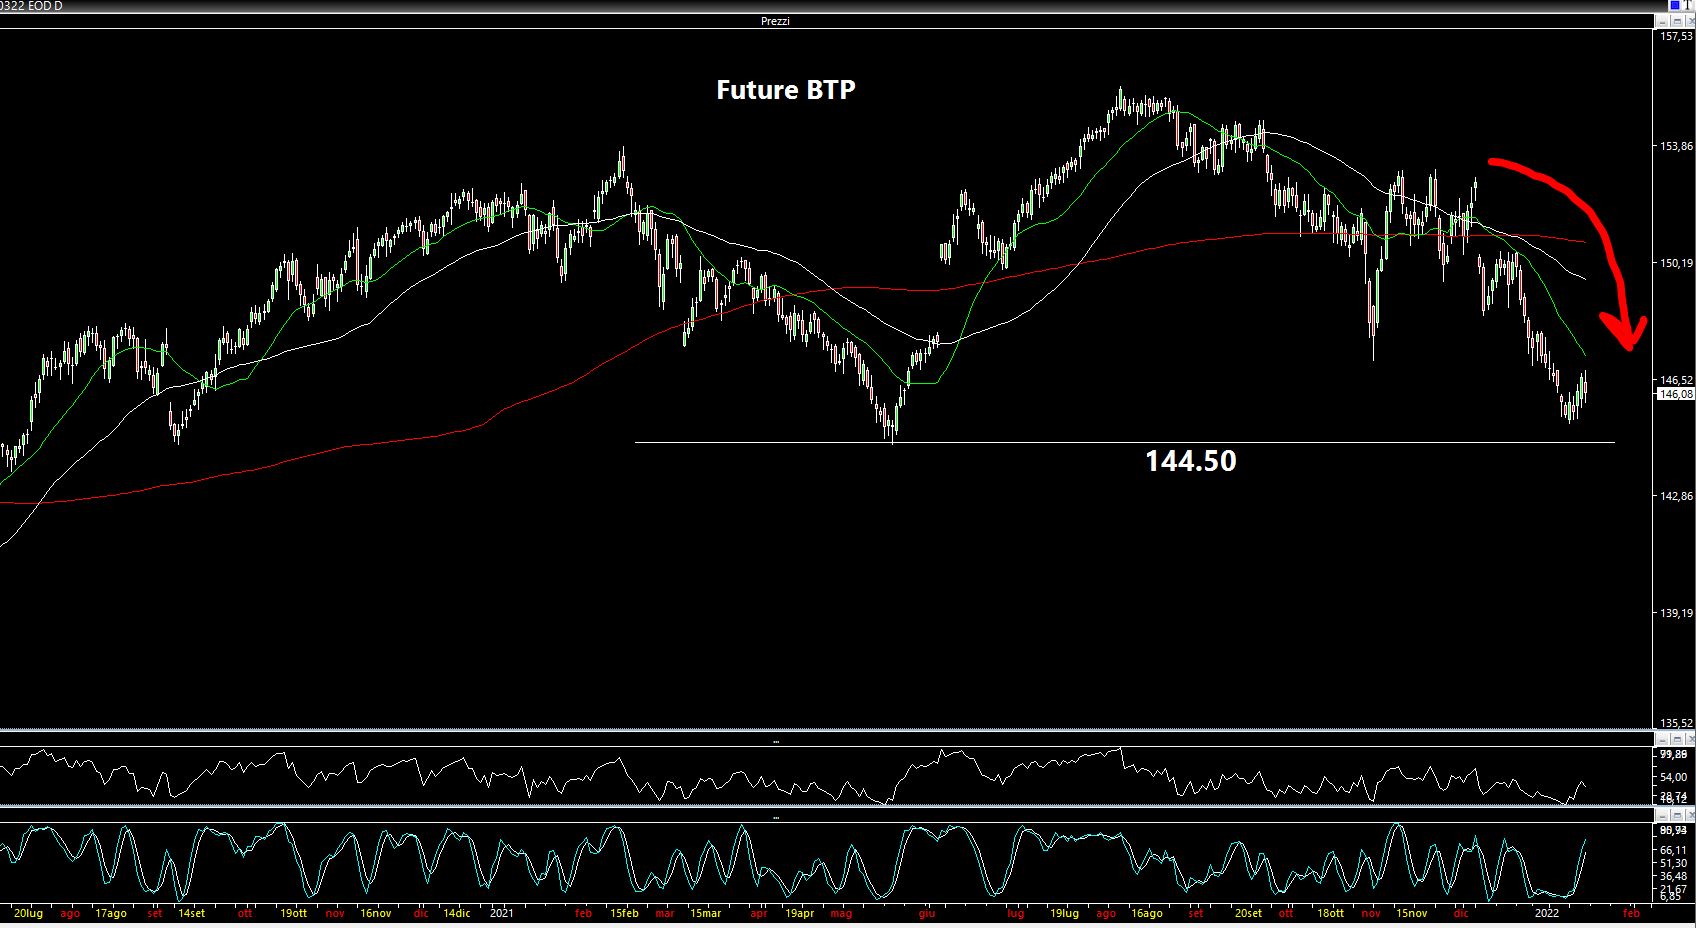The width and height of the screenshot is (1696, 928).
Task: Click the 146,08 current price marker
Action: coord(1675,394)
